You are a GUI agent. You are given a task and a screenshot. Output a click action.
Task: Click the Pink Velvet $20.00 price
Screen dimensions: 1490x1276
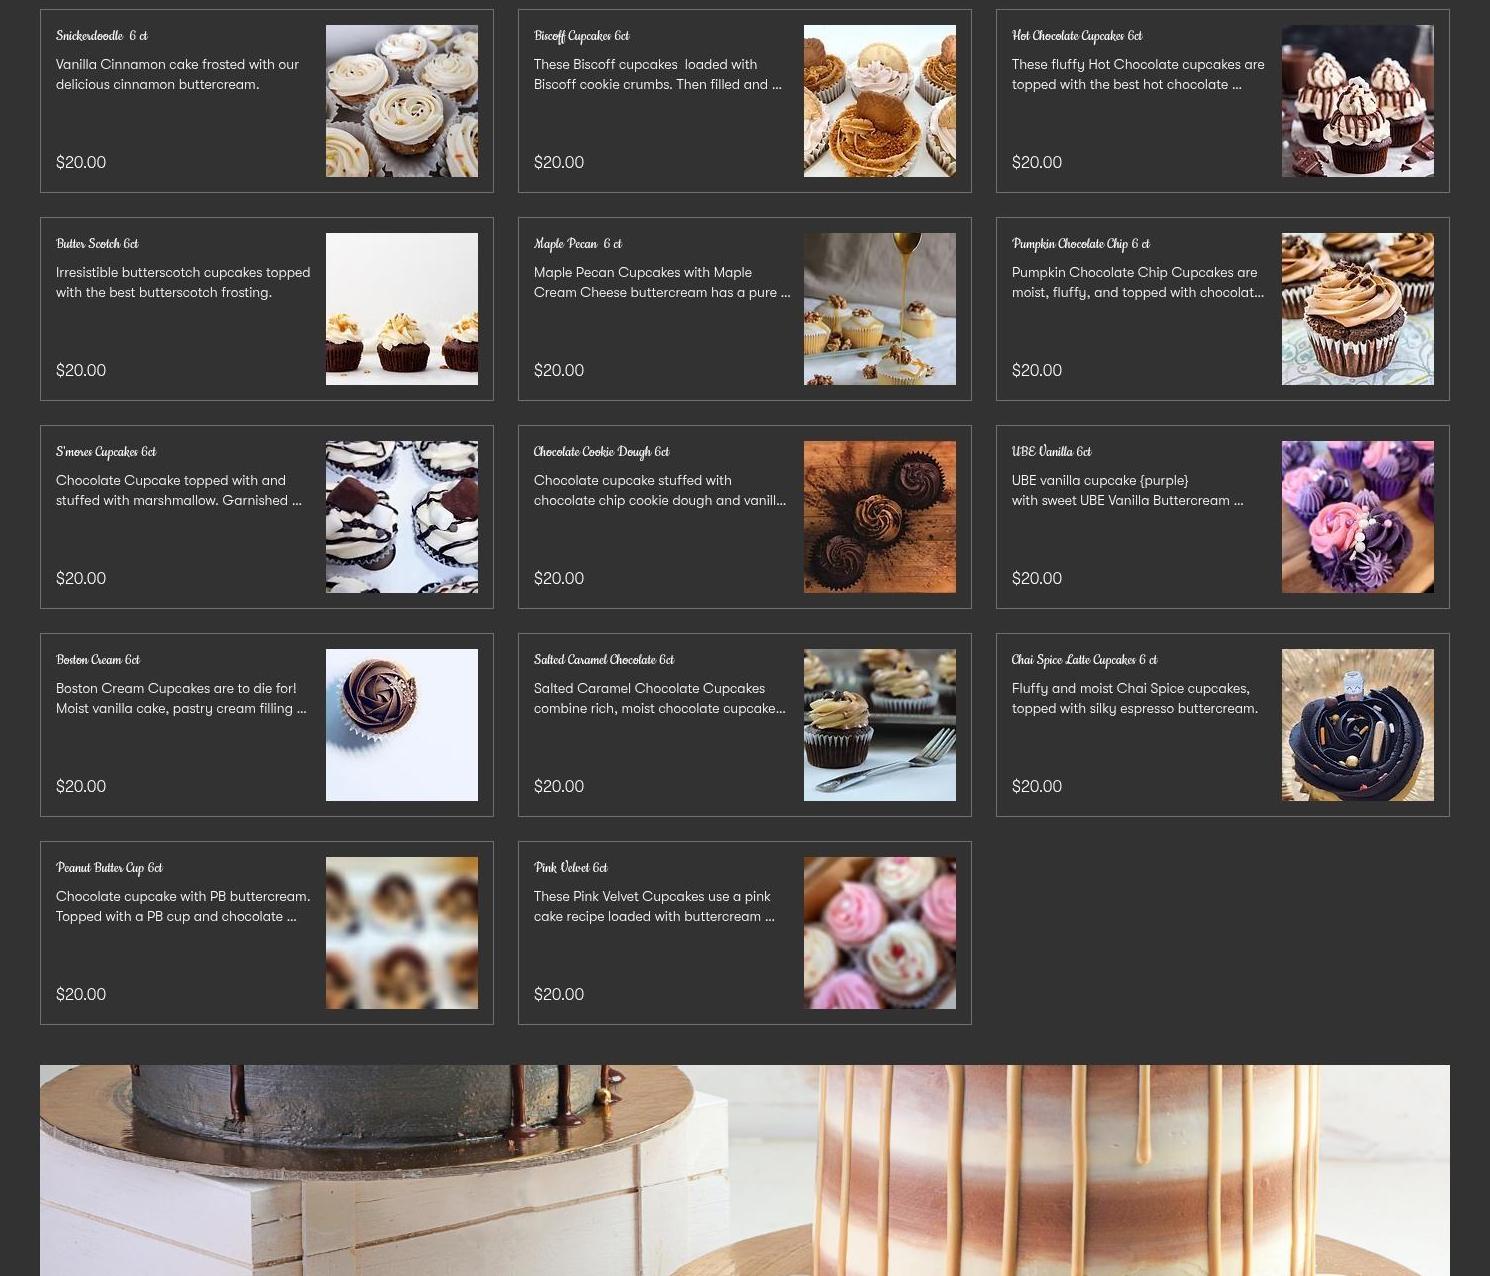click(559, 994)
